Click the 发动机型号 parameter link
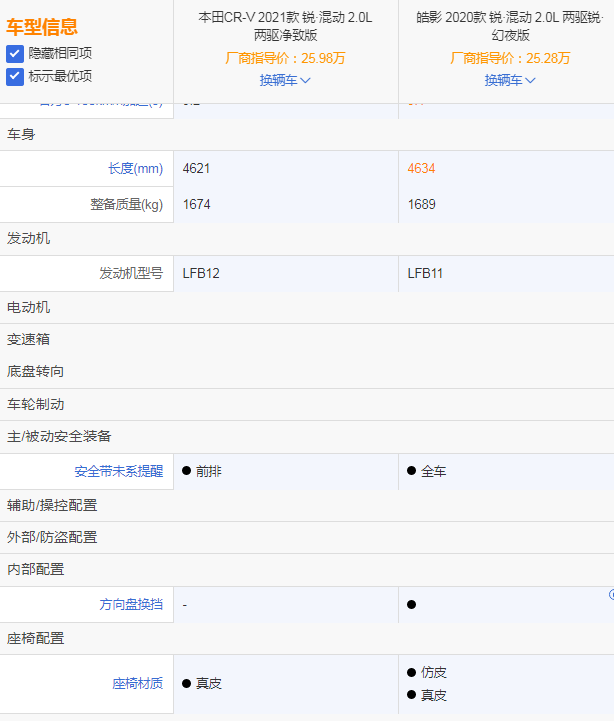 (130, 273)
